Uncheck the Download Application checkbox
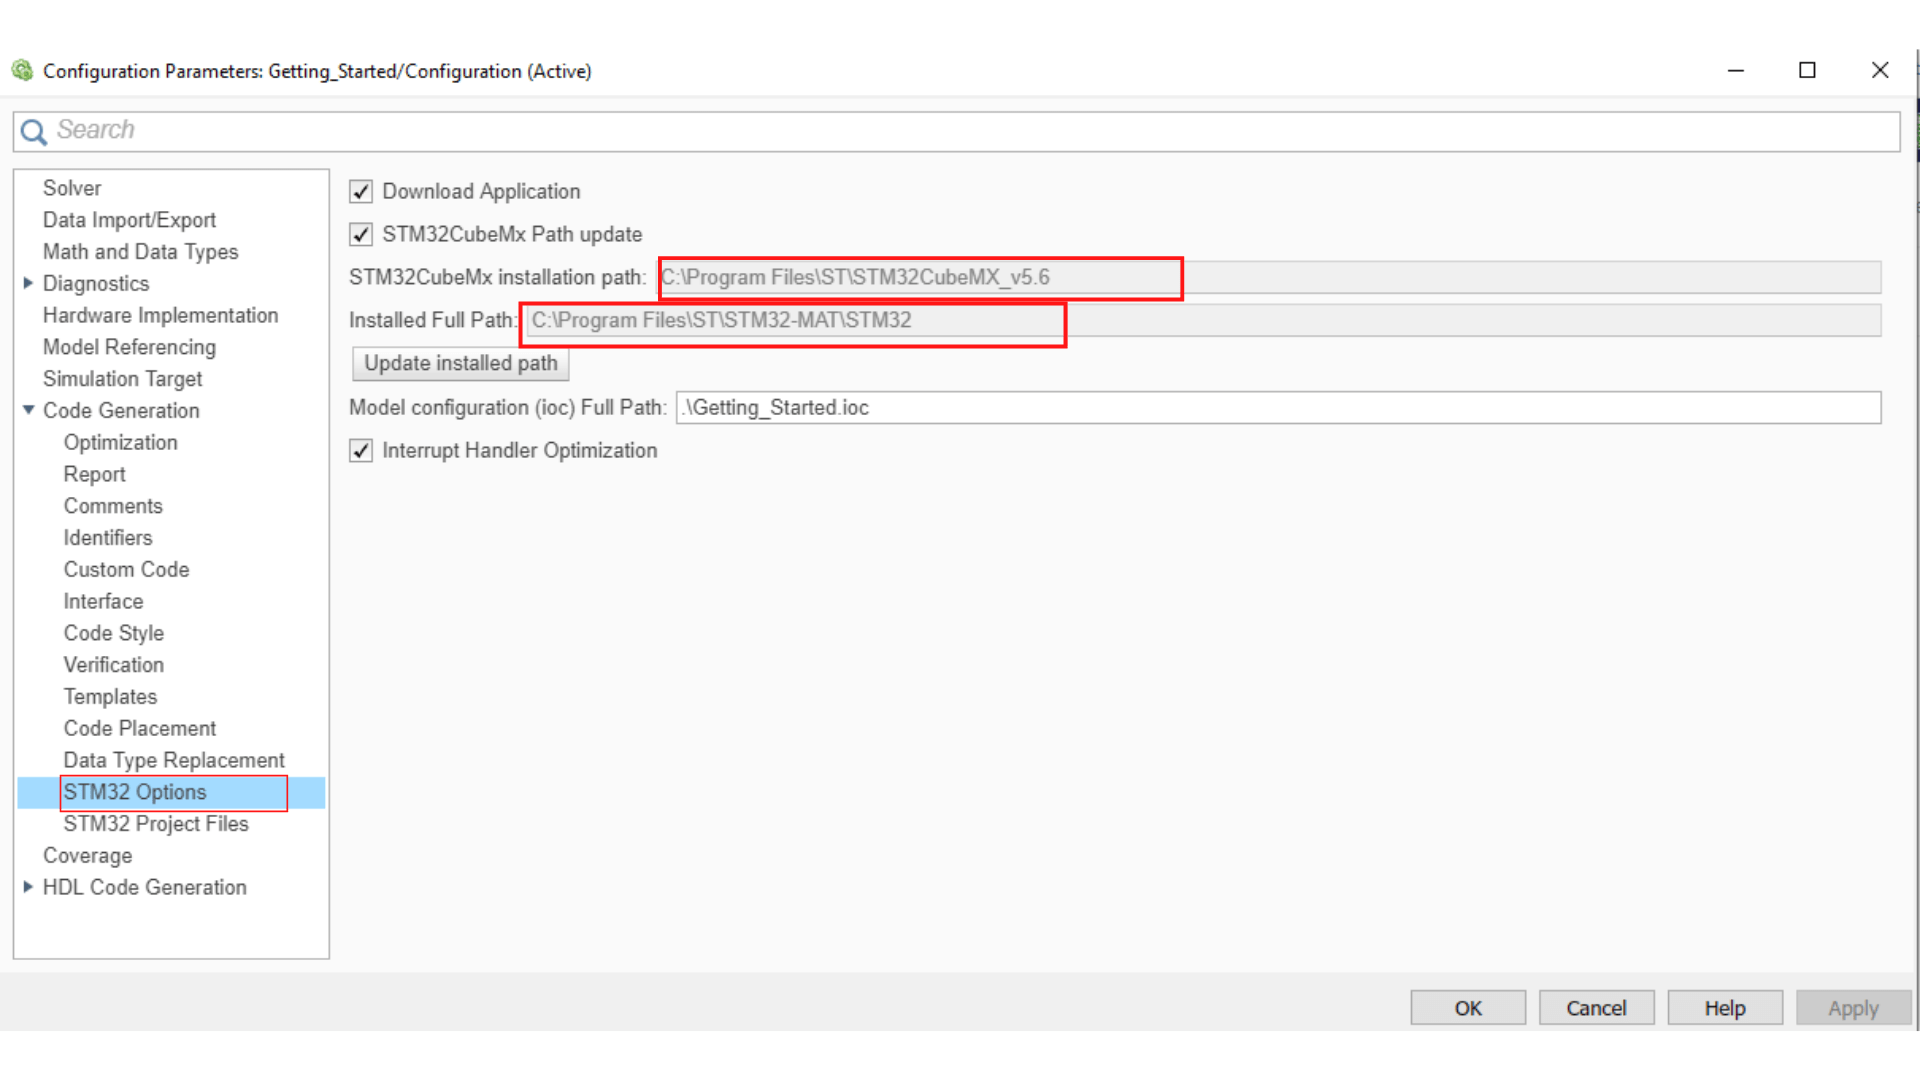Viewport: 1920px width, 1080px height. (x=361, y=191)
